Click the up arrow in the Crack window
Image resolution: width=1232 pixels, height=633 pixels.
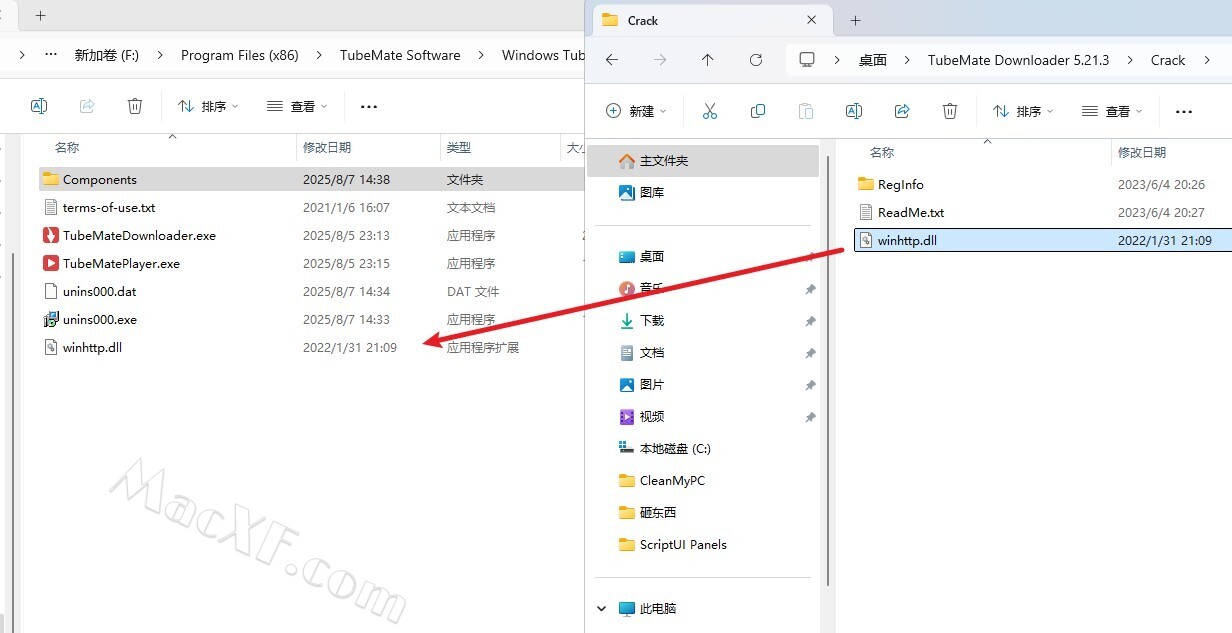tap(708, 60)
